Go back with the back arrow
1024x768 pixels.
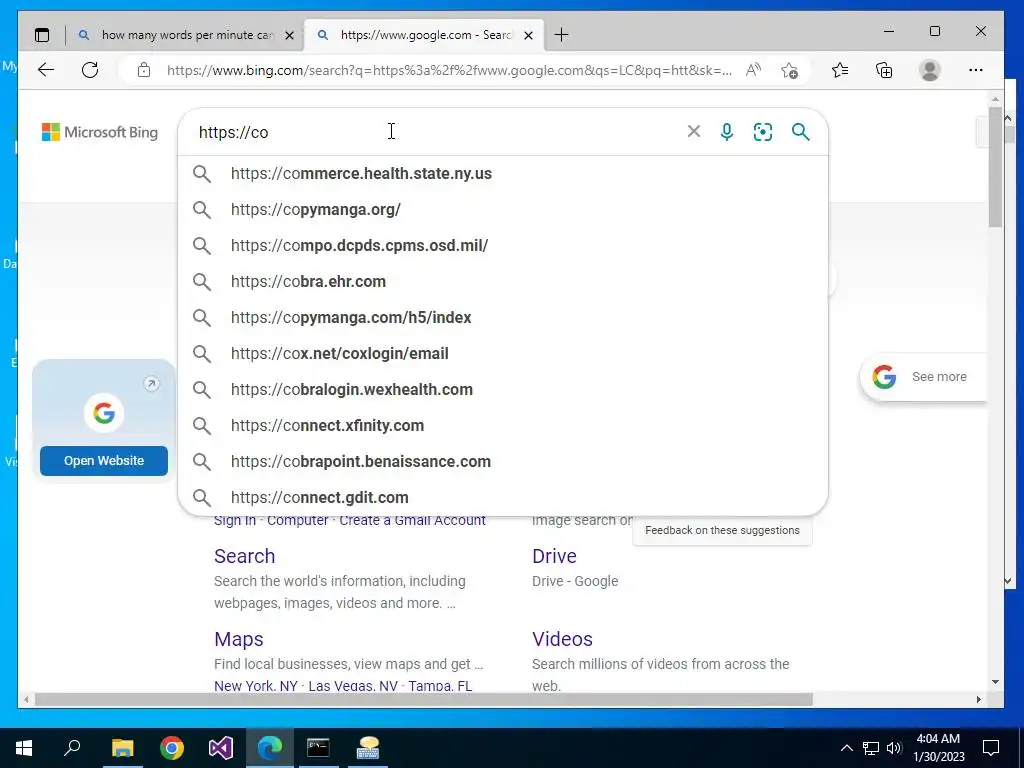click(46, 70)
